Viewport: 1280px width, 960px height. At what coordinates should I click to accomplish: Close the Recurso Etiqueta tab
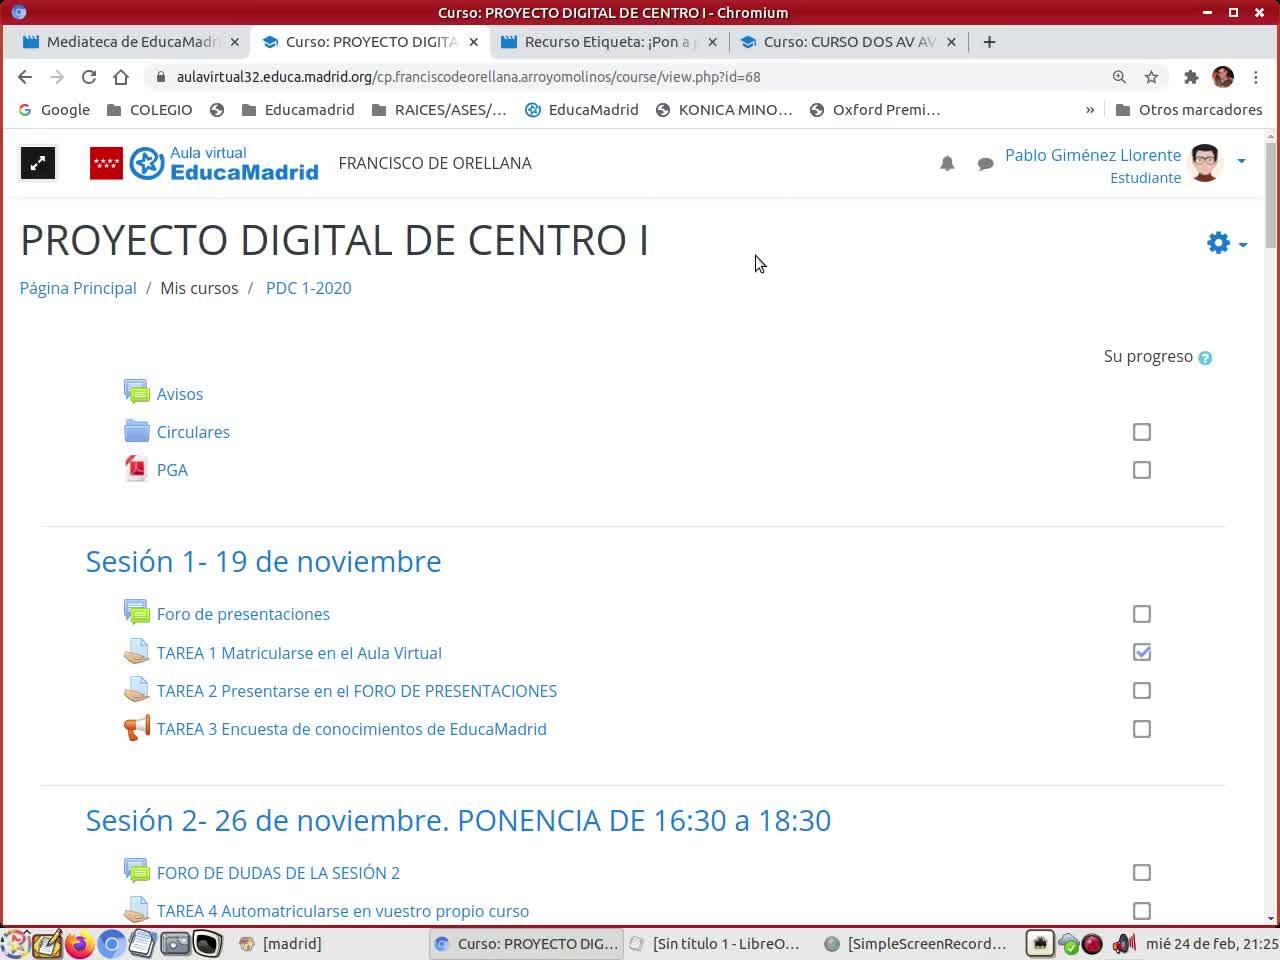pos(712,42)
